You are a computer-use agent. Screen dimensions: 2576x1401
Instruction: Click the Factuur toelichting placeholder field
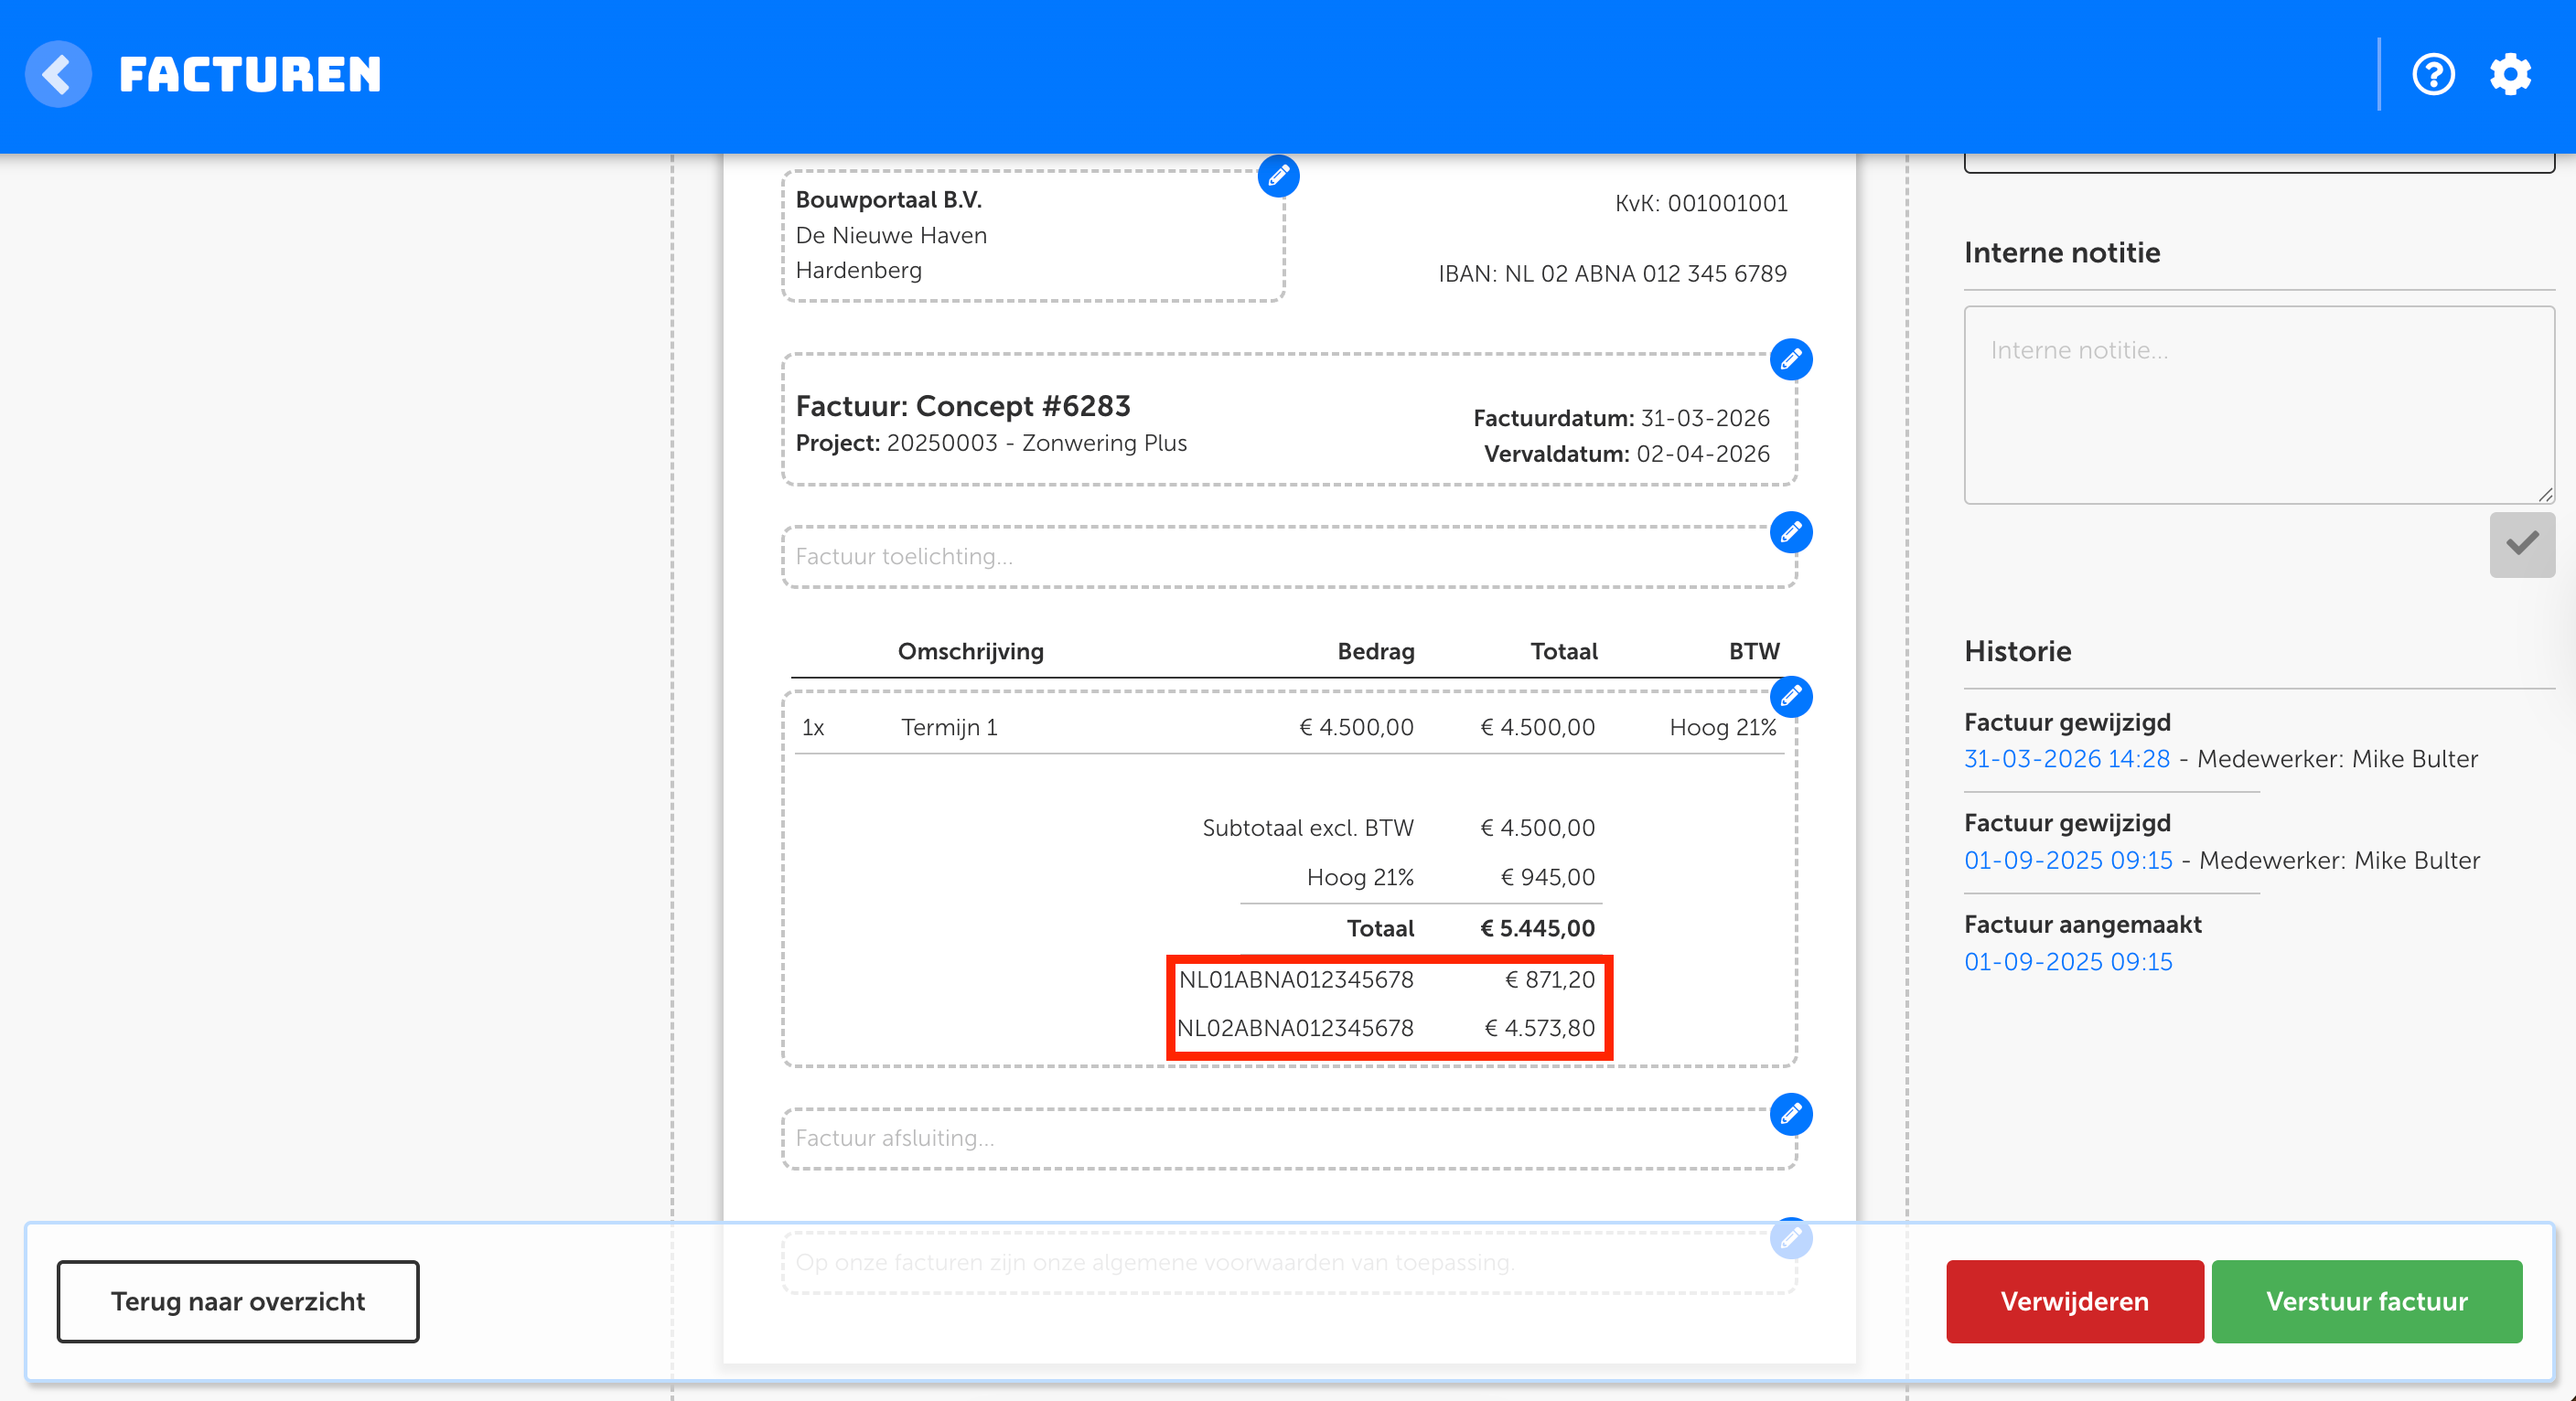pyautogui.click(x=1289, y=557)
